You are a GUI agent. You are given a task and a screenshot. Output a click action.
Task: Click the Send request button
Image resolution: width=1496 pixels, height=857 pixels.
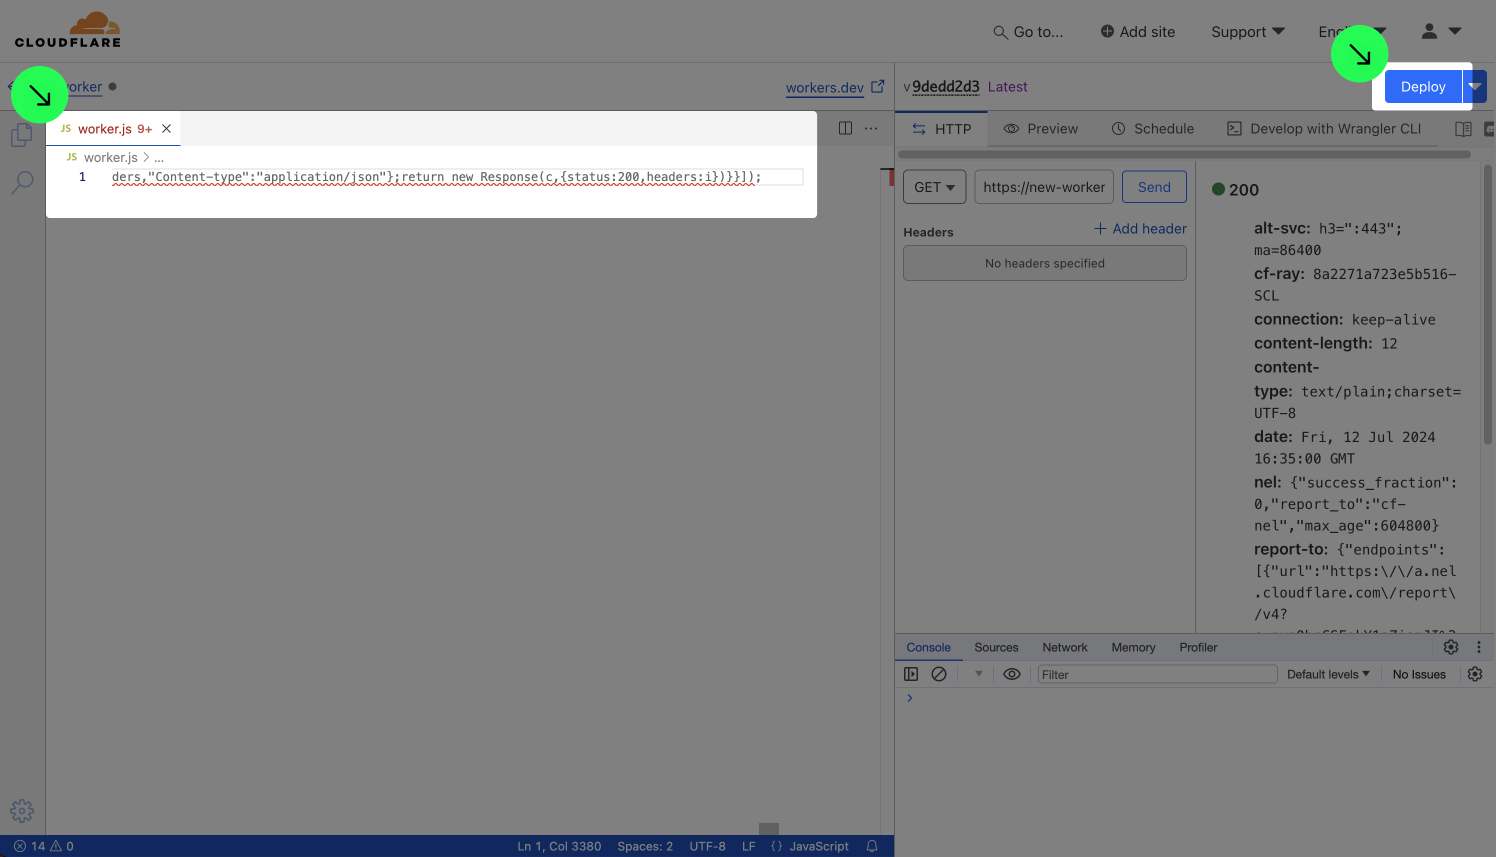(x=1154, y=187)
